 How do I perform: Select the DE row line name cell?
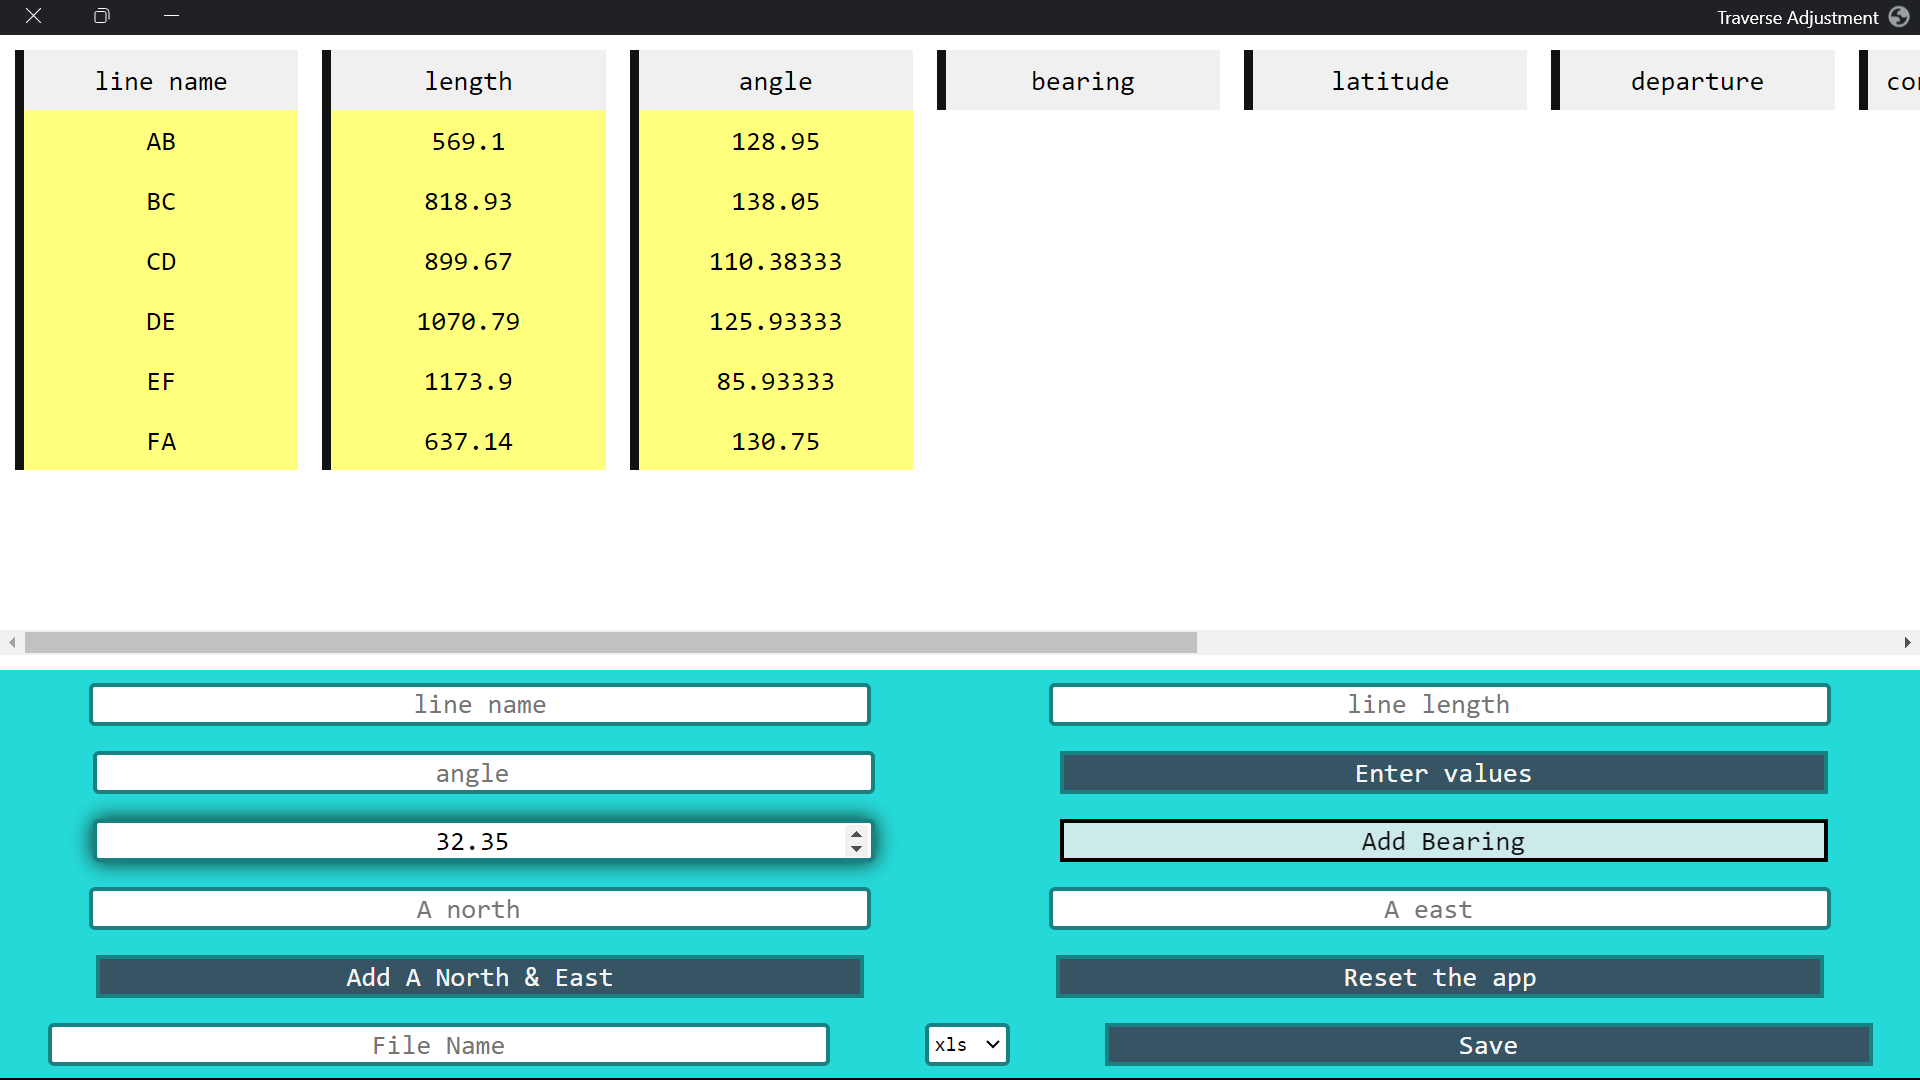(161, 322)
